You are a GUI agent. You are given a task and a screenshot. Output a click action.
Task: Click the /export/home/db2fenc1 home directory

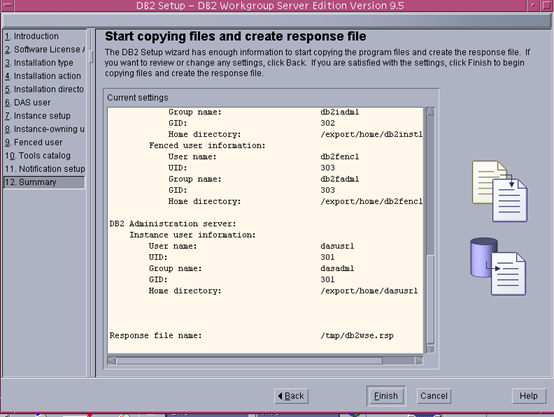[x=371, y=201]
